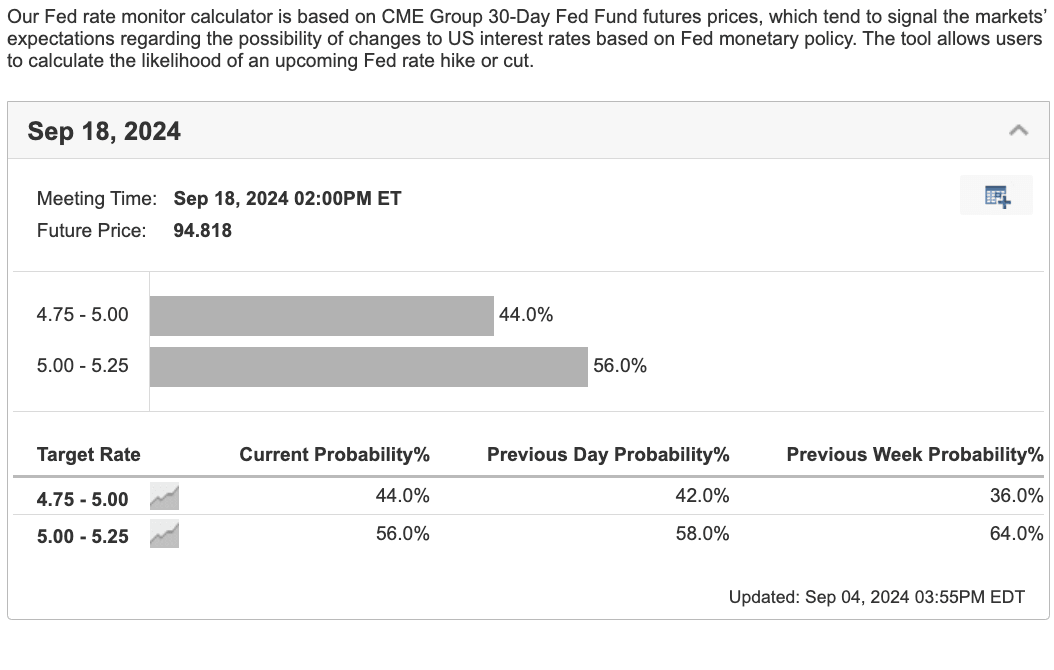Click the add-to-table calendar icon
The height and width of the screenshot is (670, 1054).
[996, 196]
